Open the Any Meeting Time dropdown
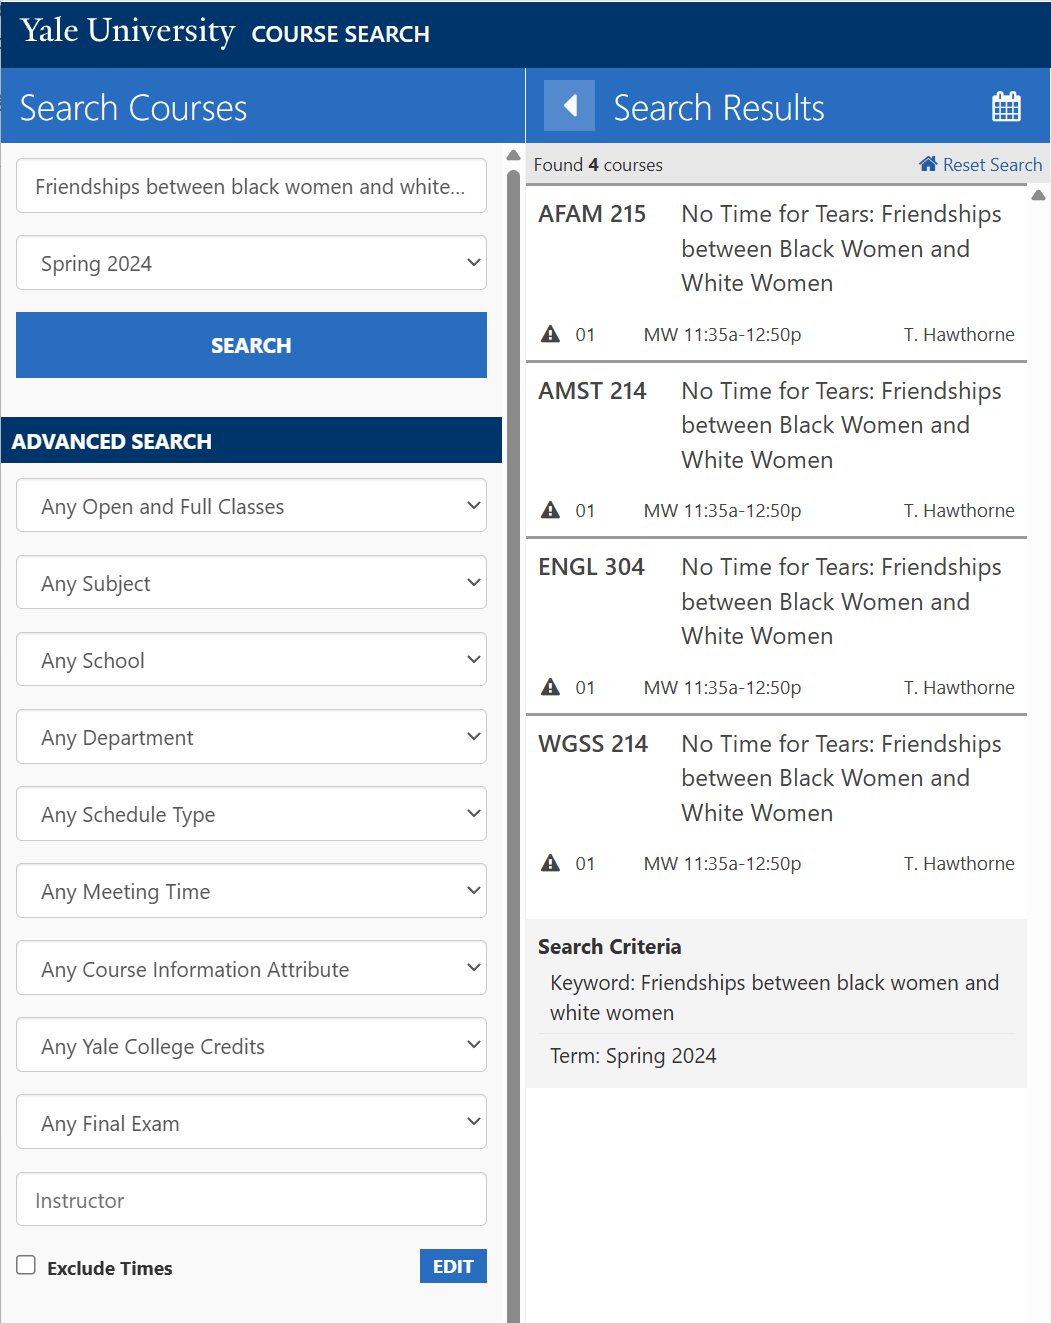The width and height of the screenshot is (1051, 1323). pos(251,891)
